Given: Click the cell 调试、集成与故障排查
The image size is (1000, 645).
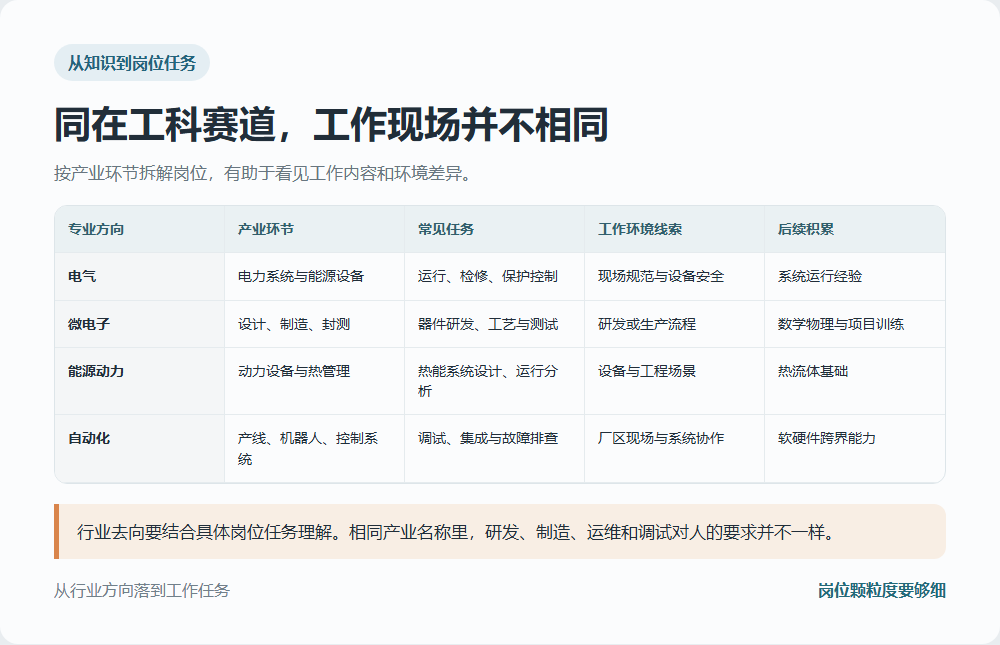Looking at the screenshot, I should (x=494, y=449).
